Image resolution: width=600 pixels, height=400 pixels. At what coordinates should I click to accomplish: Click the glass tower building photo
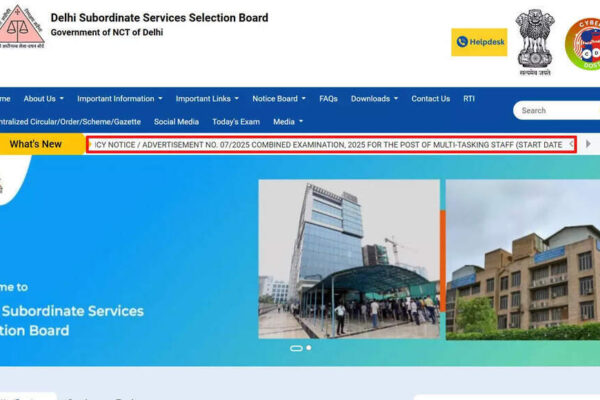pos(349,259)
